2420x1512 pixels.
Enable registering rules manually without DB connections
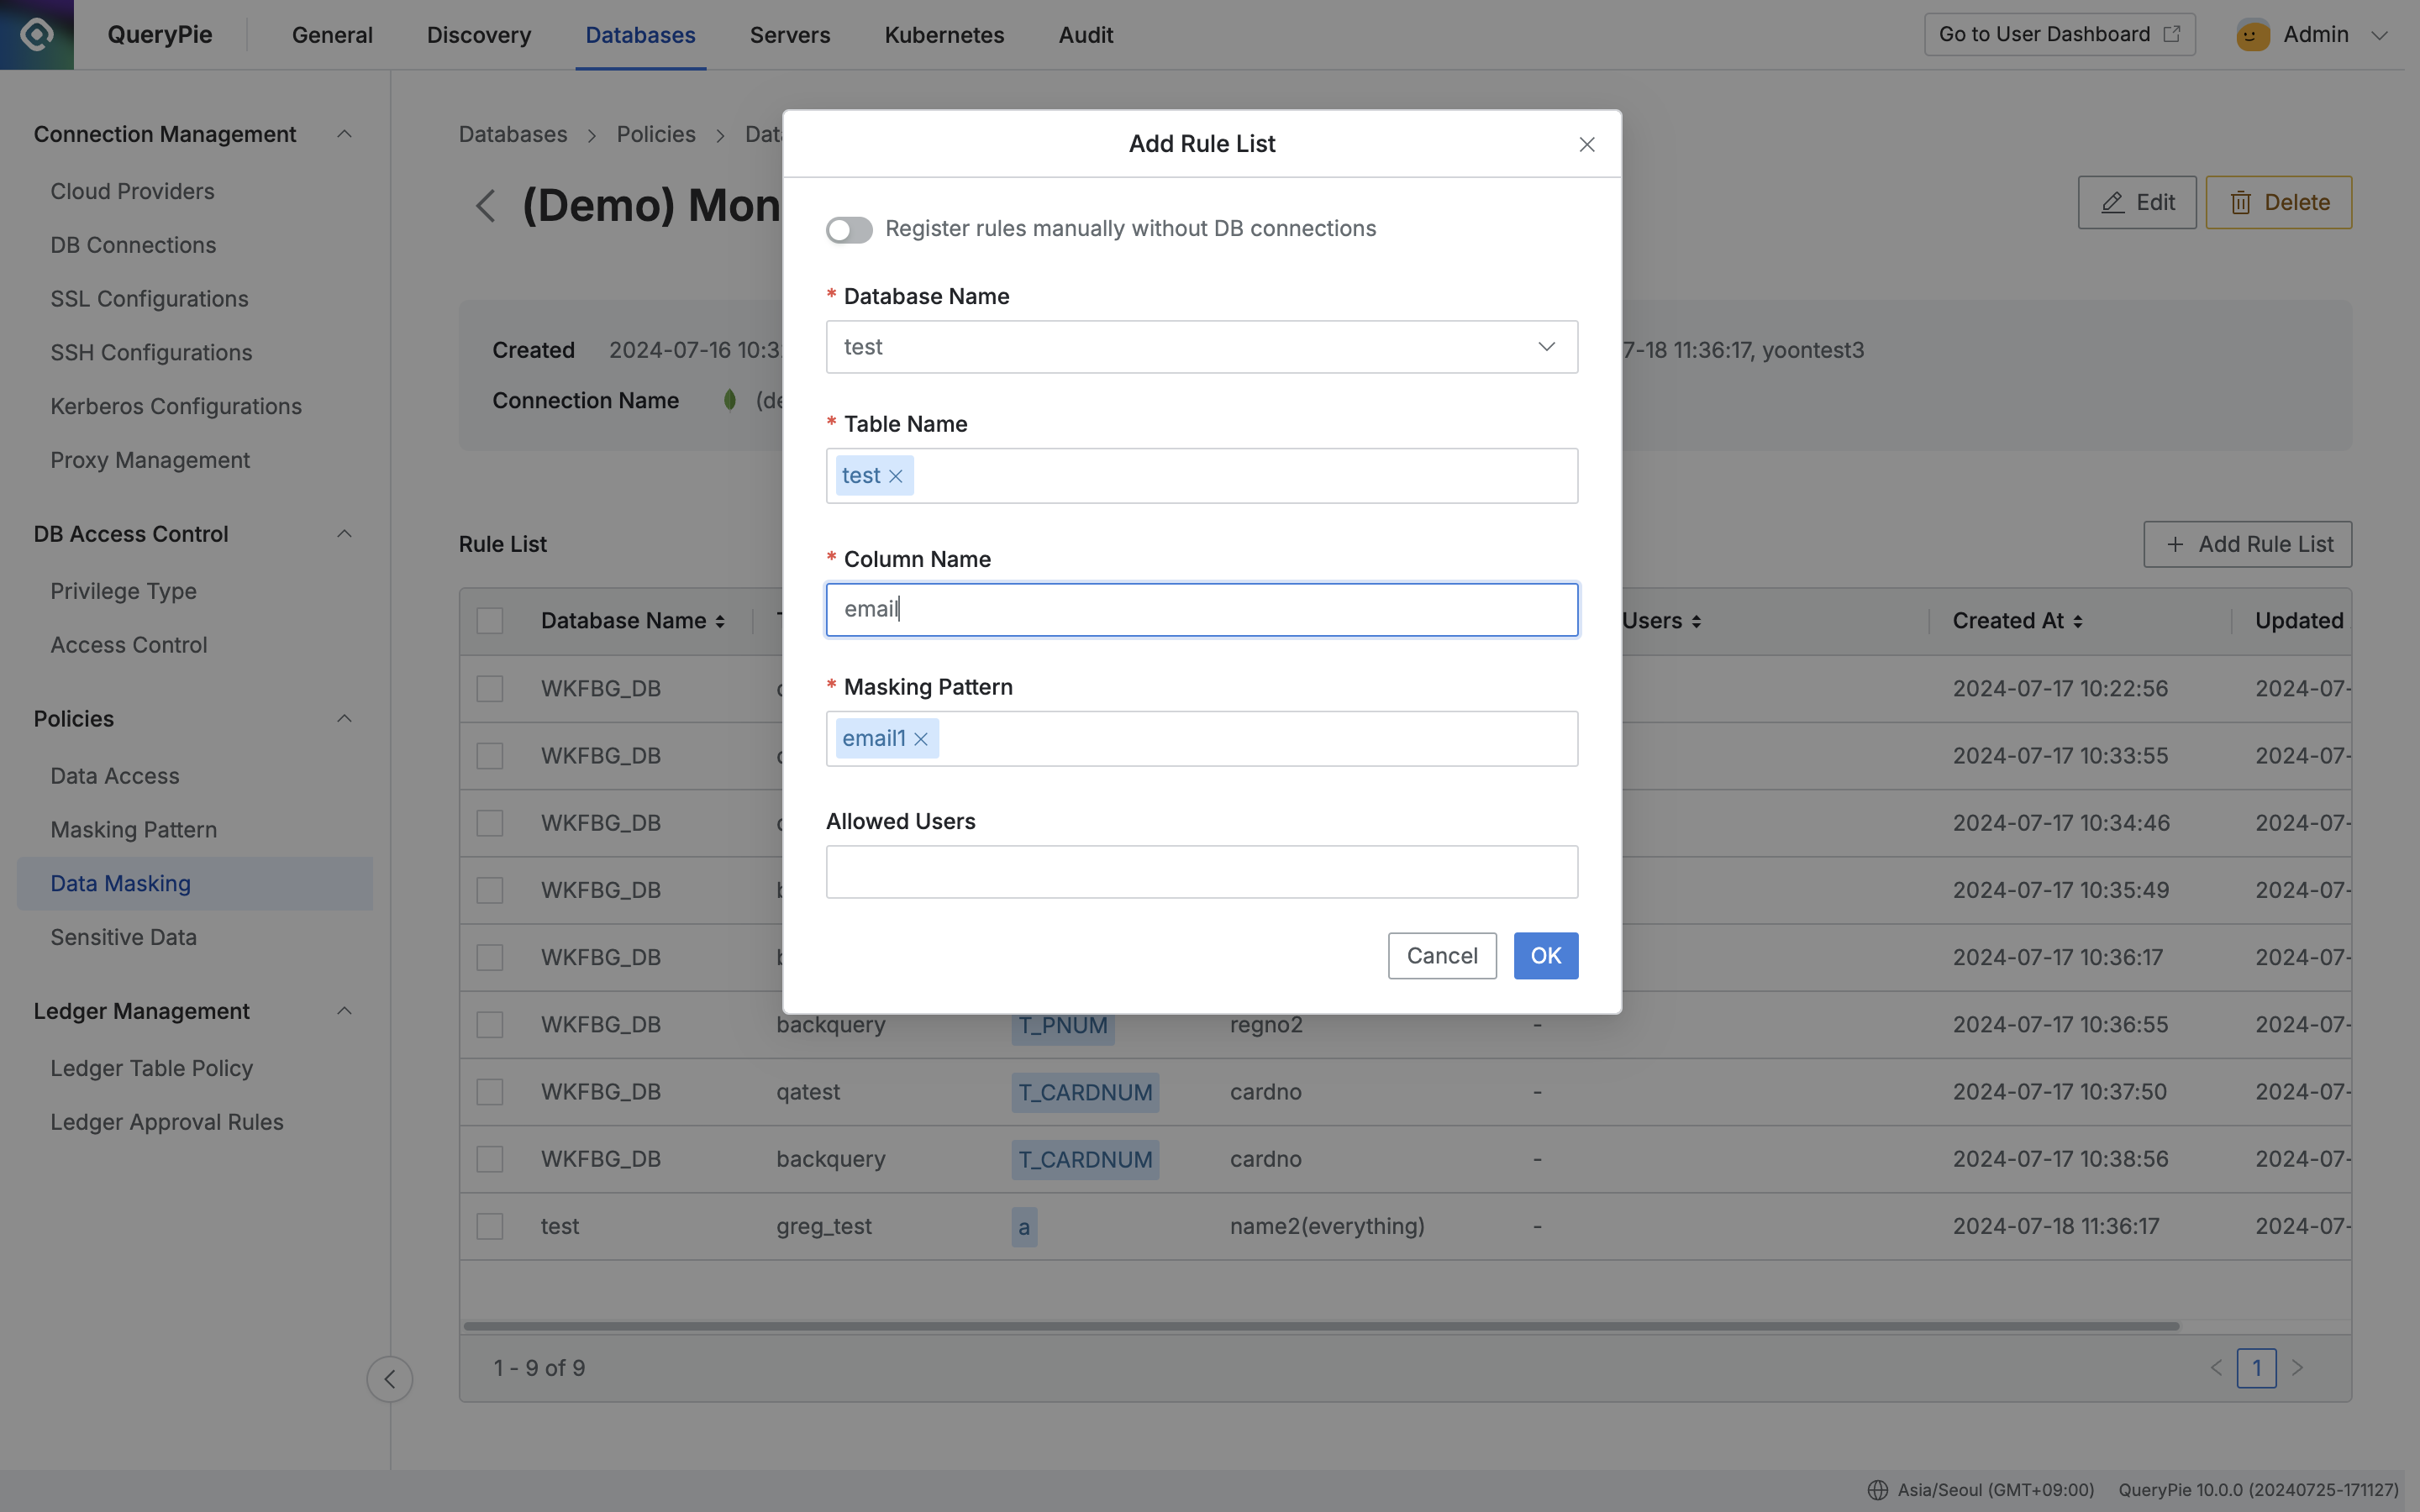849,229
